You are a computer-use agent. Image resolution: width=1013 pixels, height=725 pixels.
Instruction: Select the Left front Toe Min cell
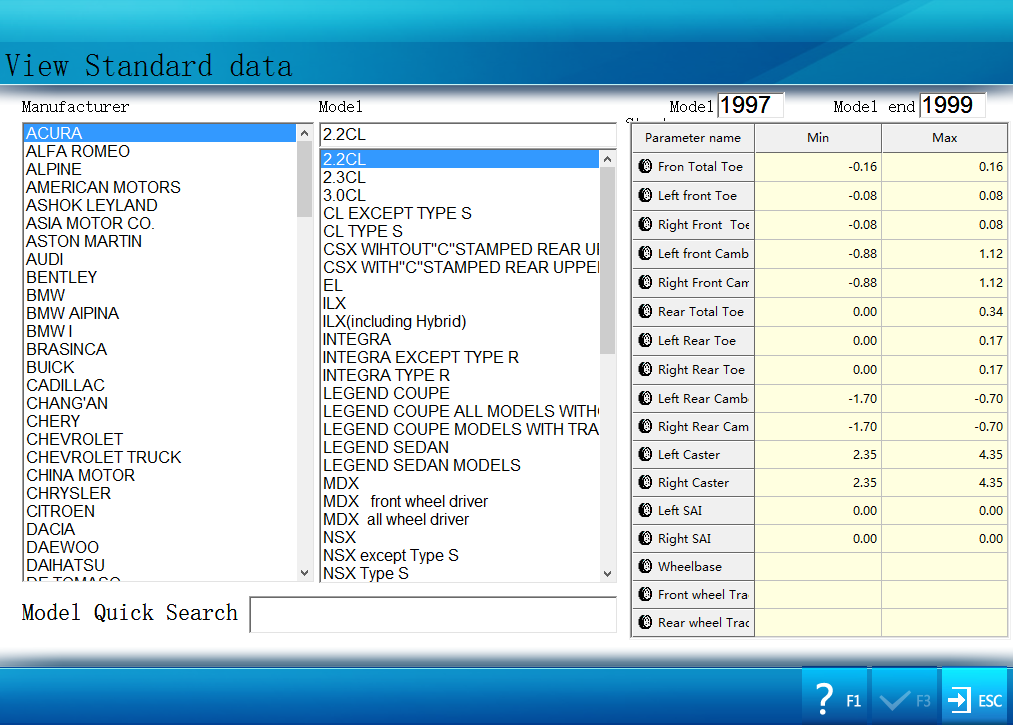[818, 196]
